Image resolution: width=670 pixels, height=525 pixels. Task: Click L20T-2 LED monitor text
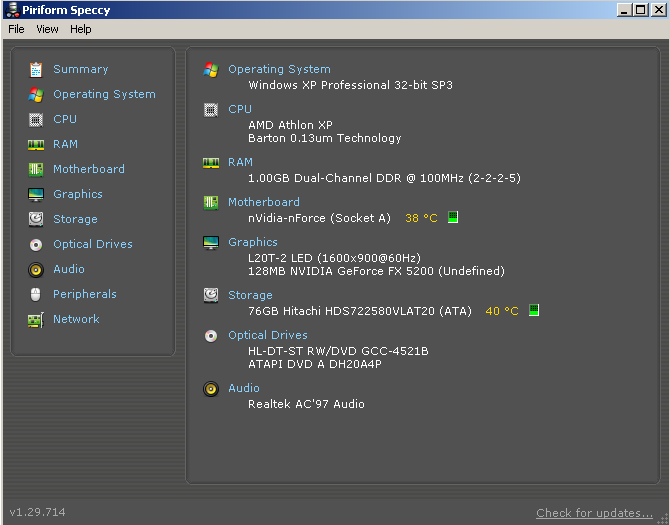click(335, 258)
